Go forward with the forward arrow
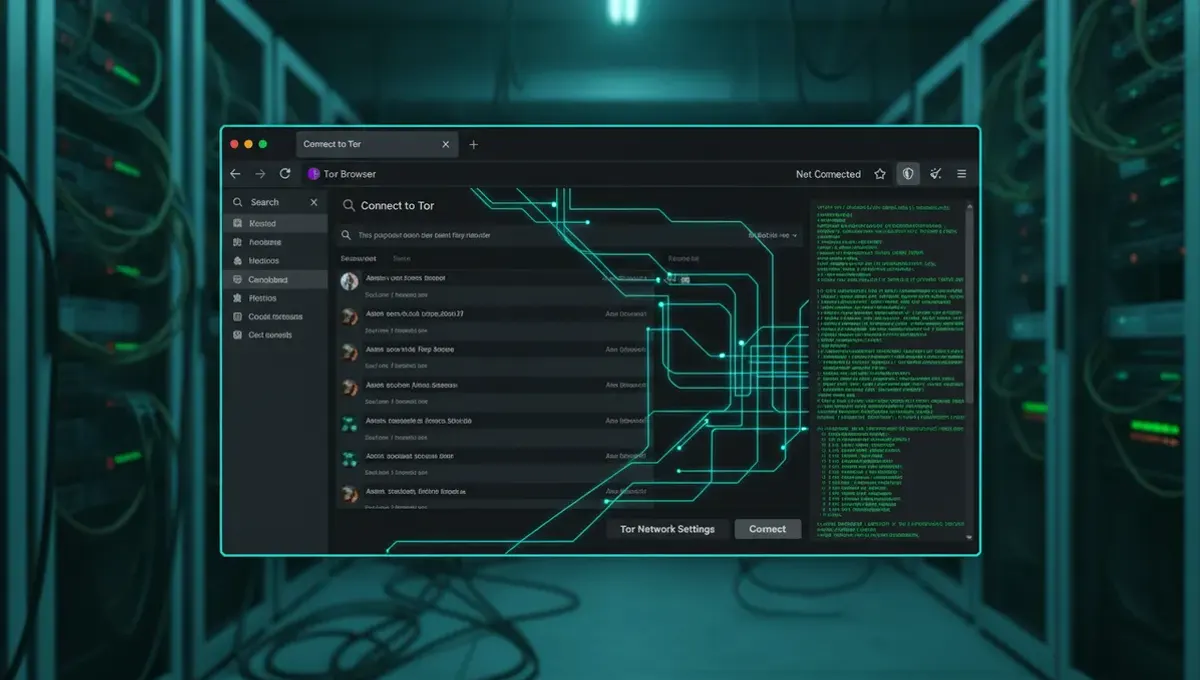 pyautogui.click(x=260, y=174)
